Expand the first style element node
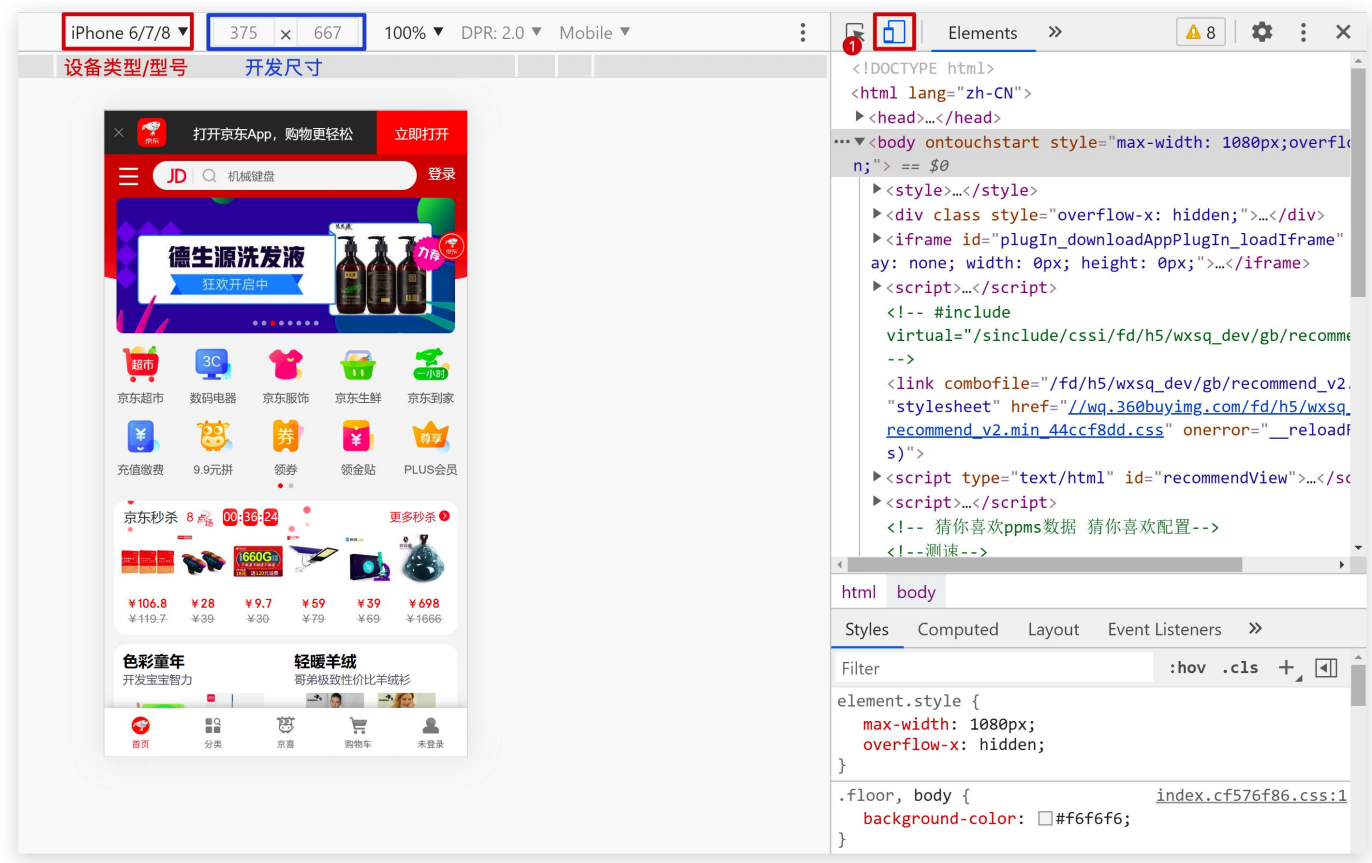The width and height of the screenshot is (1372, 863). click(877, 190)
